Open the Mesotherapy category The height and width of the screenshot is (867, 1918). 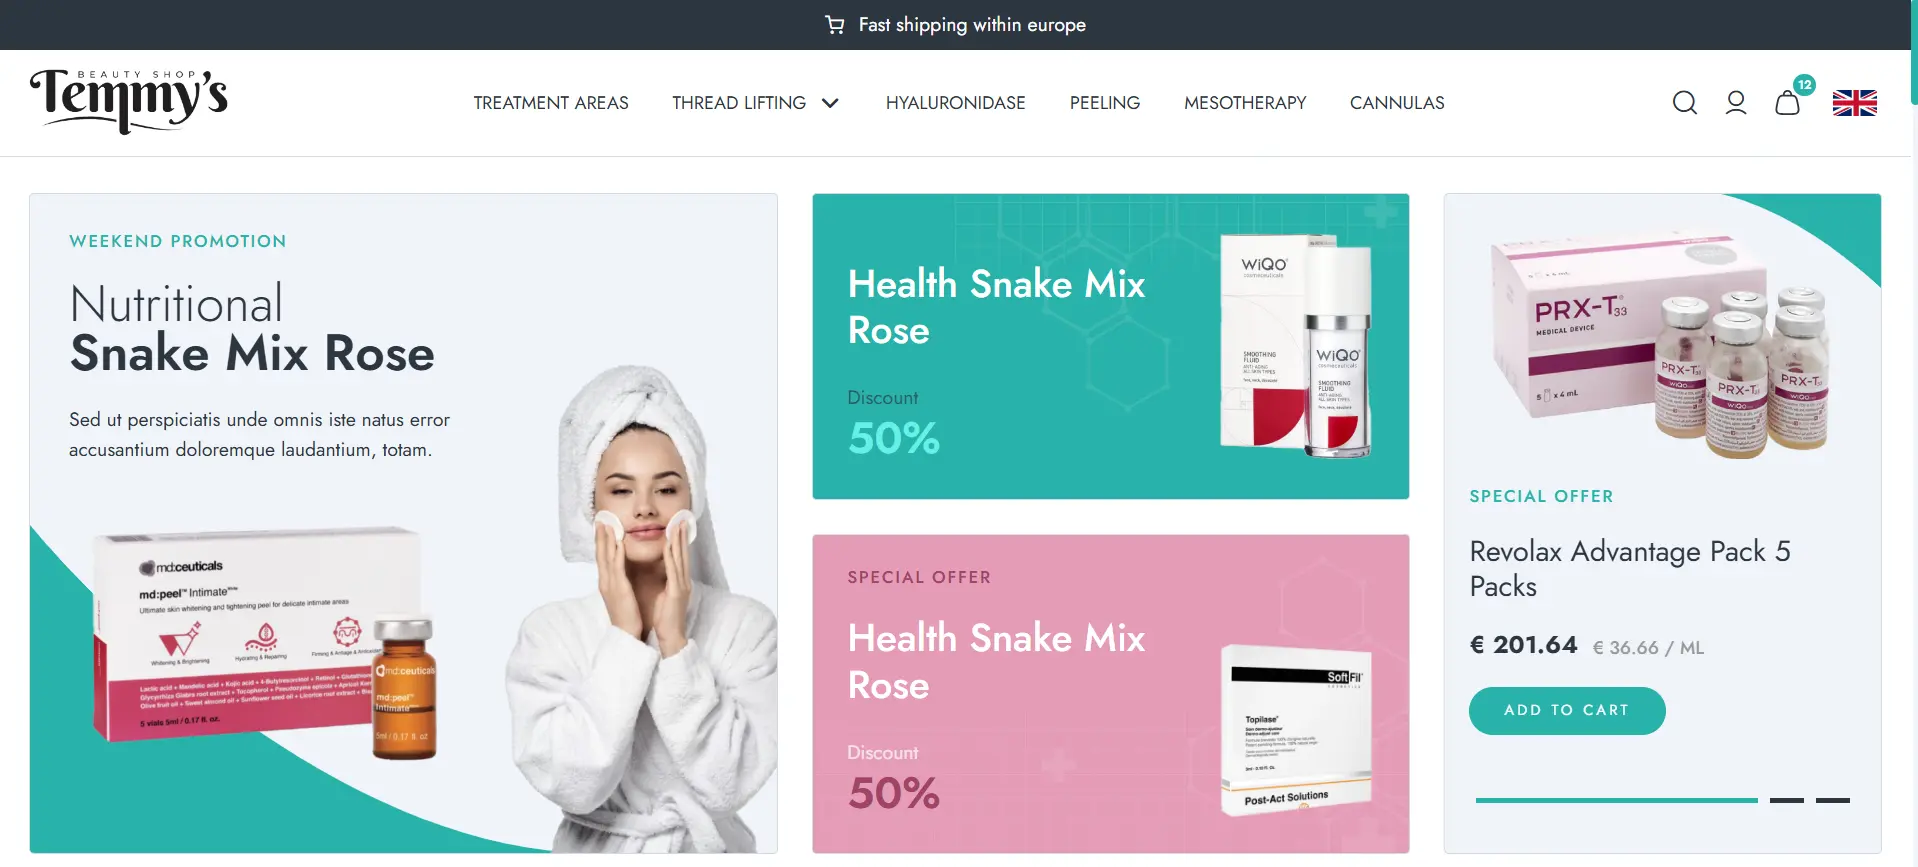1245,103
